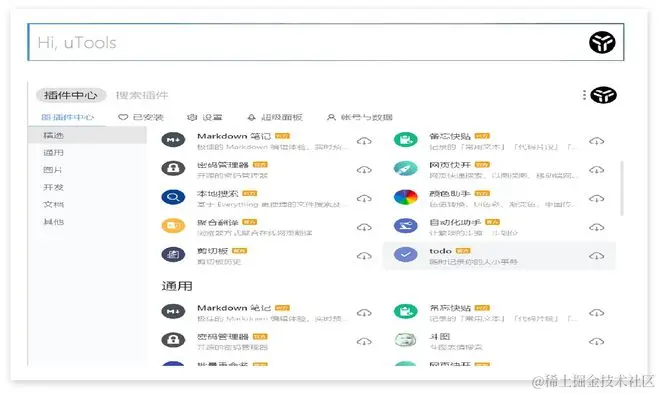This screenshot has width=660, height=394.
Task: Open the 自动化助手 plugin title
Action: (455, 222)
